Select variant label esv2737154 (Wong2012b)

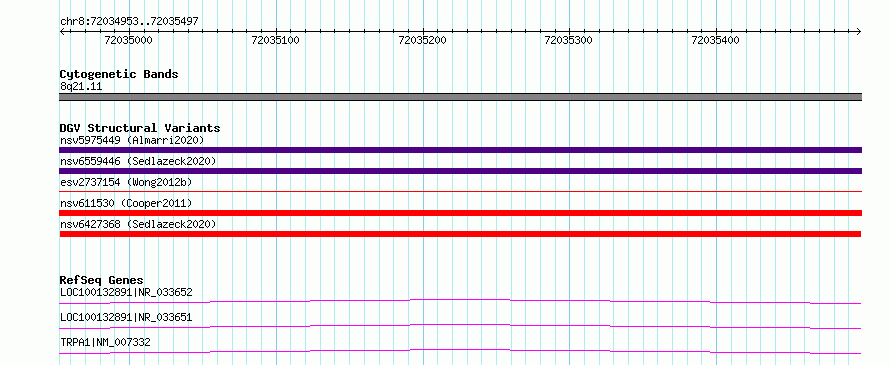pos(126,182)
